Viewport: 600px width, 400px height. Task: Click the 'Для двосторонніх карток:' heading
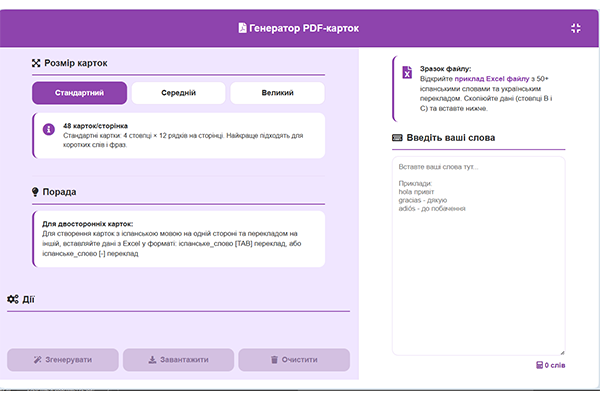click(x=88, y=224)
